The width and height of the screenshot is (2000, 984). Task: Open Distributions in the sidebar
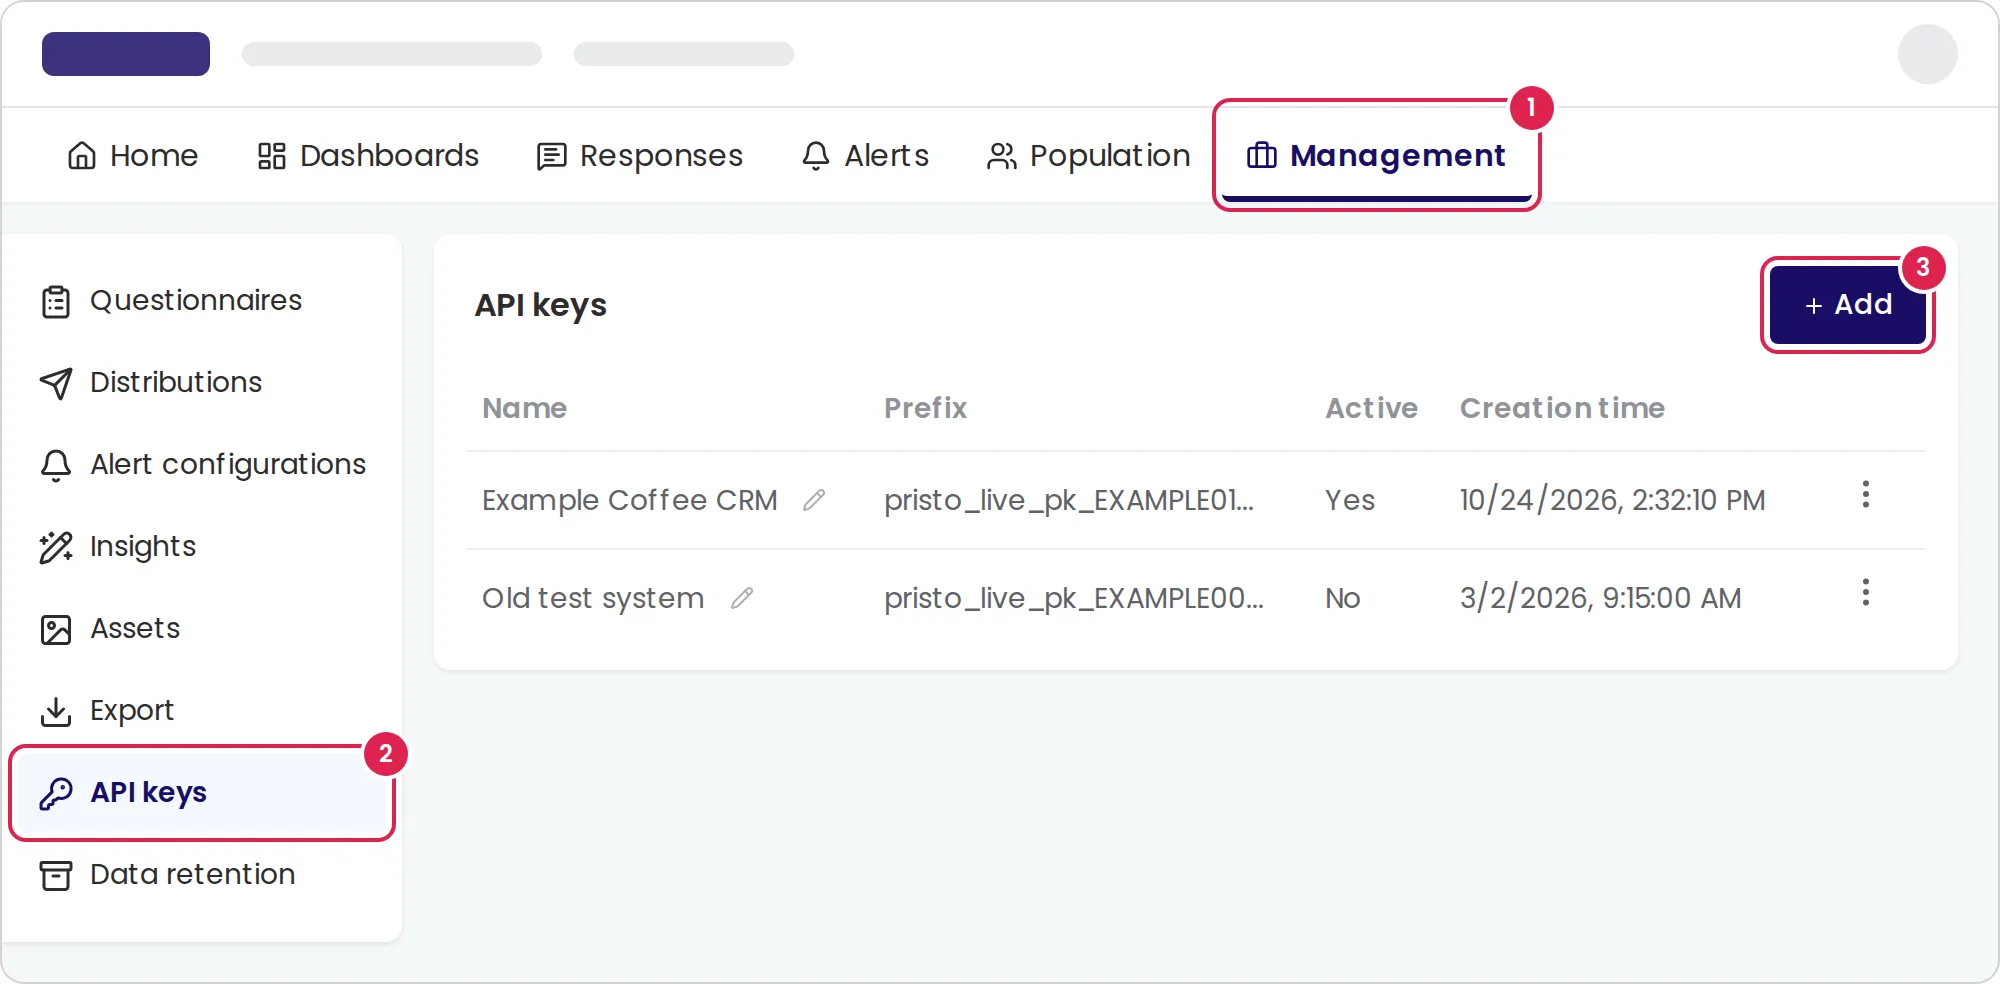pyautogui.click(x=202, y=383)
